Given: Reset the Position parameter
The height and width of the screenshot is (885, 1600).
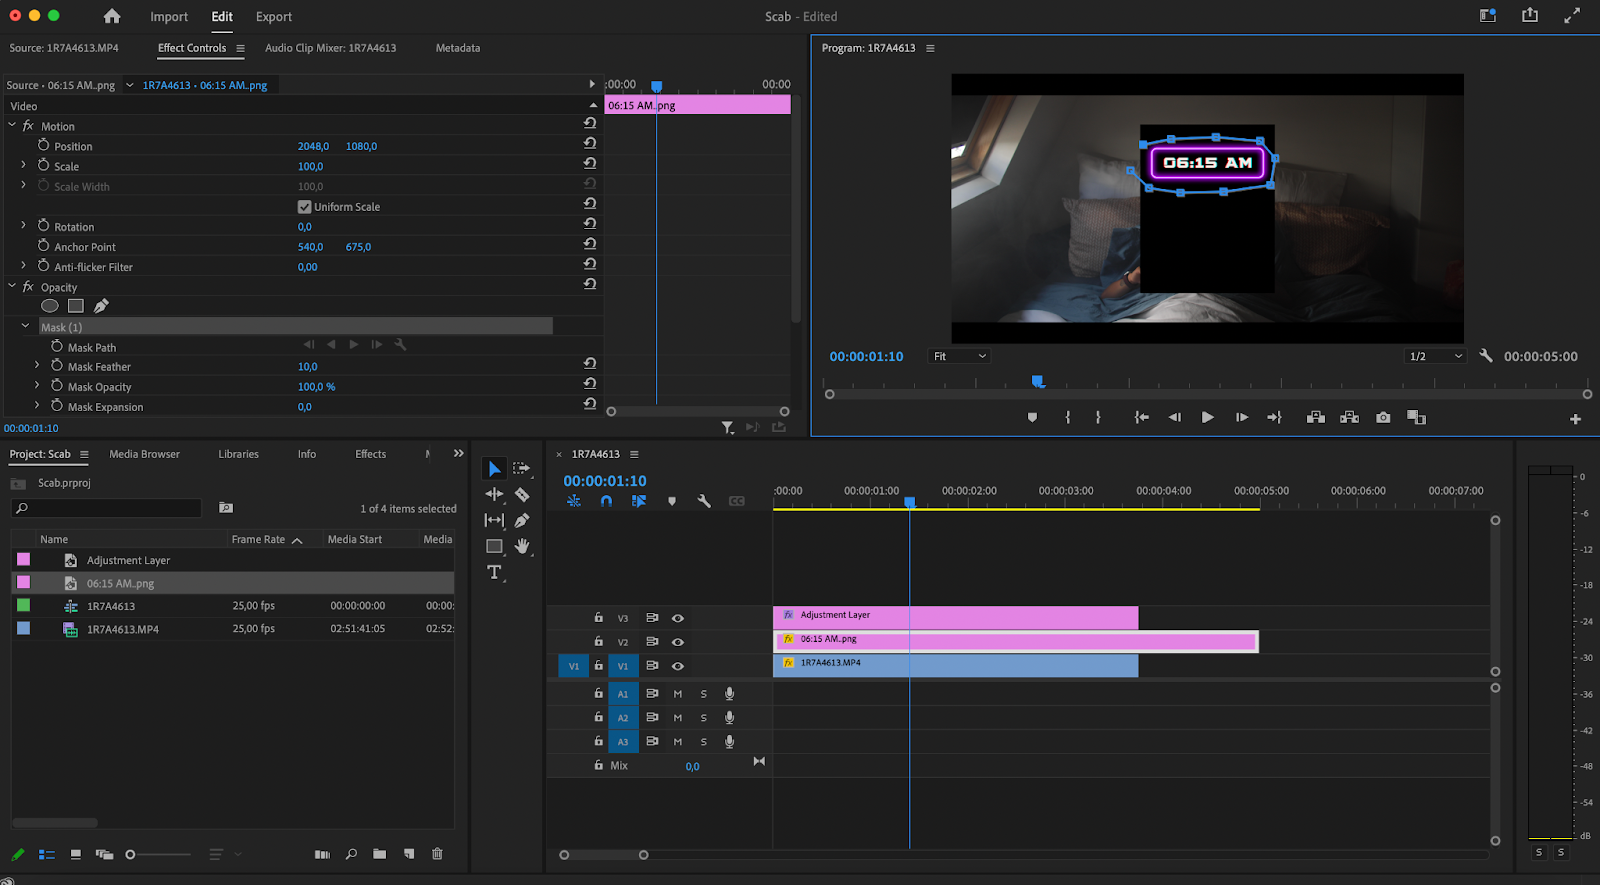Looking at the screenshot, I should coord(590,143).
